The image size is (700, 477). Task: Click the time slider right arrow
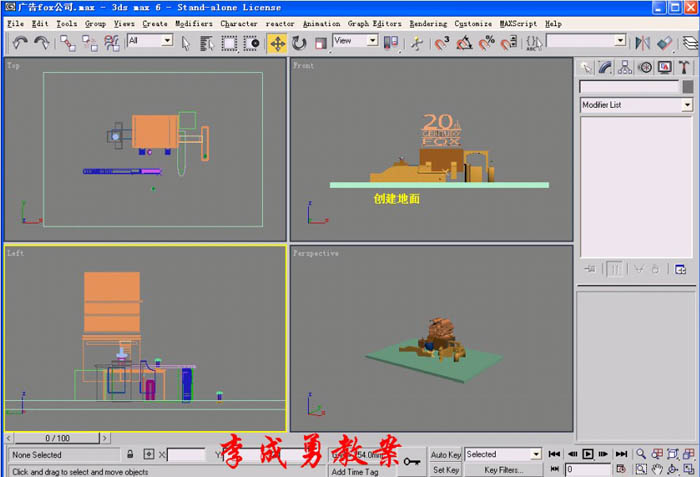point(105,438)
